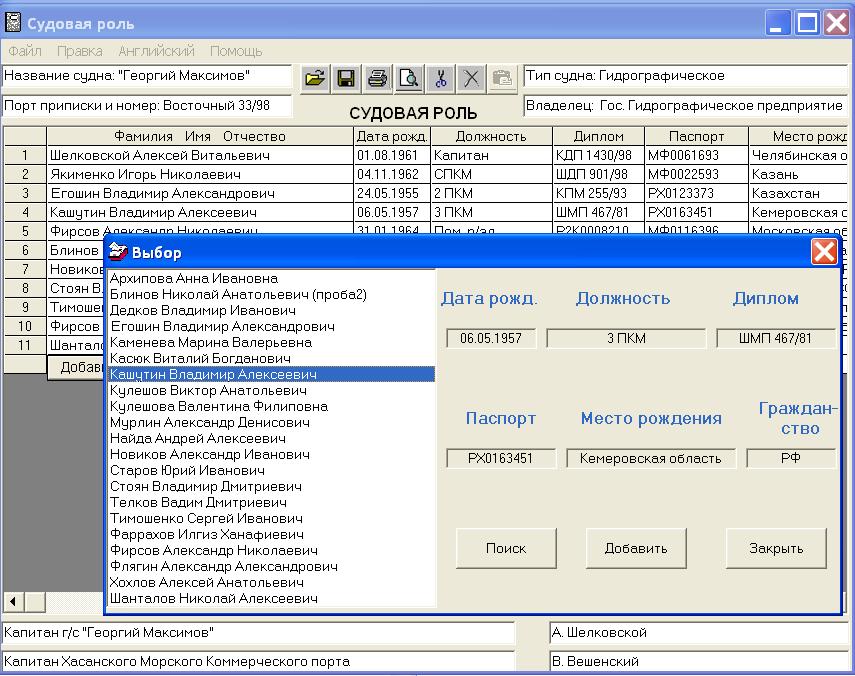This screenshot has height=676, width=855.
Task: Click row number 3 header in the table
Action: pos(25,194)
